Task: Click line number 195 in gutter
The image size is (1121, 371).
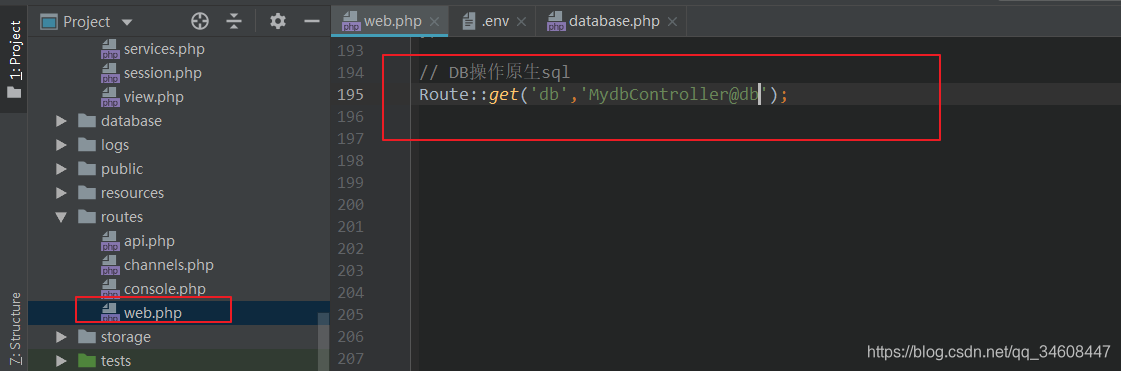Action: point(350,94)
